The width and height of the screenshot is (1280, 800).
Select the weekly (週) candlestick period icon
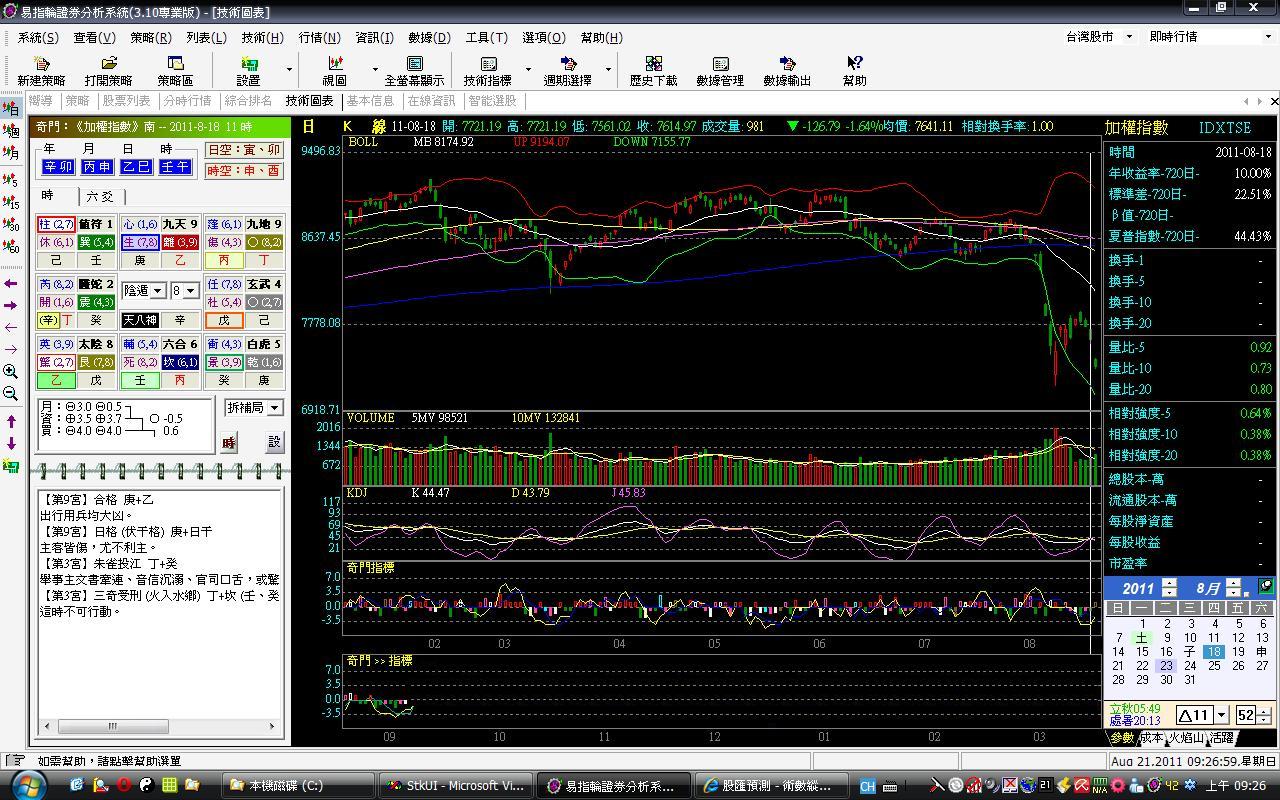[x=12, y=130]
